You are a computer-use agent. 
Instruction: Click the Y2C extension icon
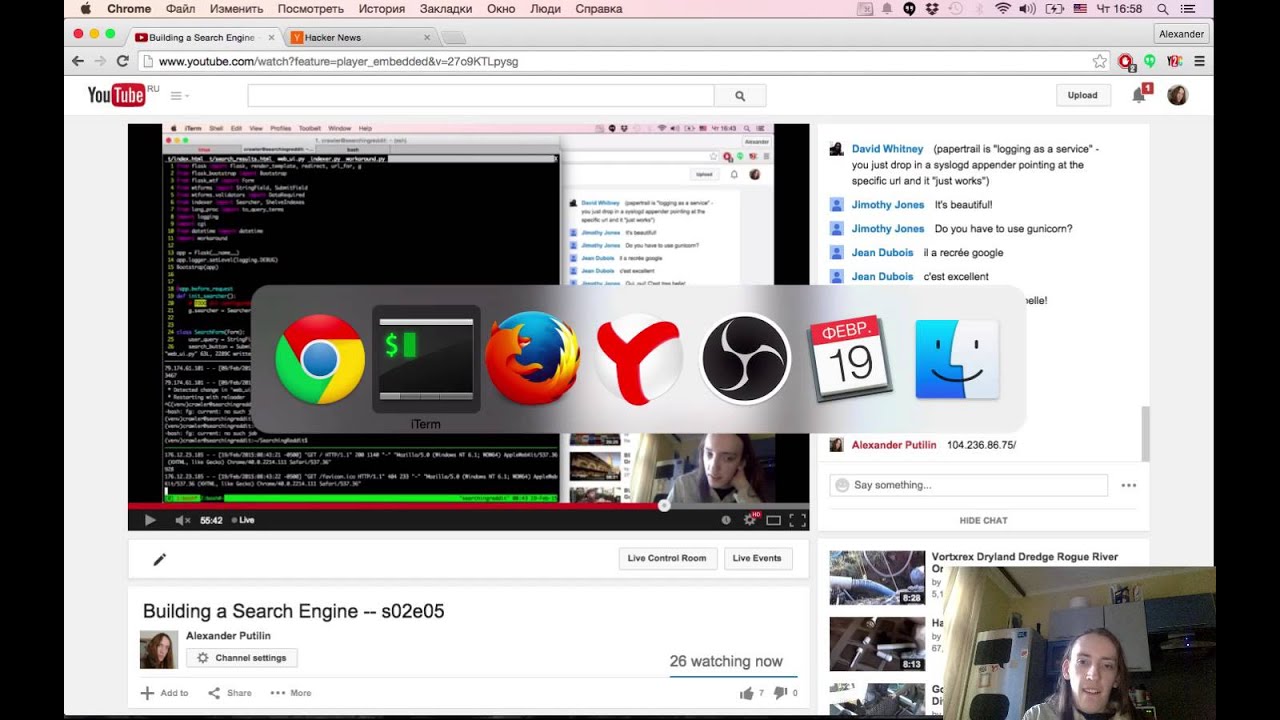pos(1174,61)
